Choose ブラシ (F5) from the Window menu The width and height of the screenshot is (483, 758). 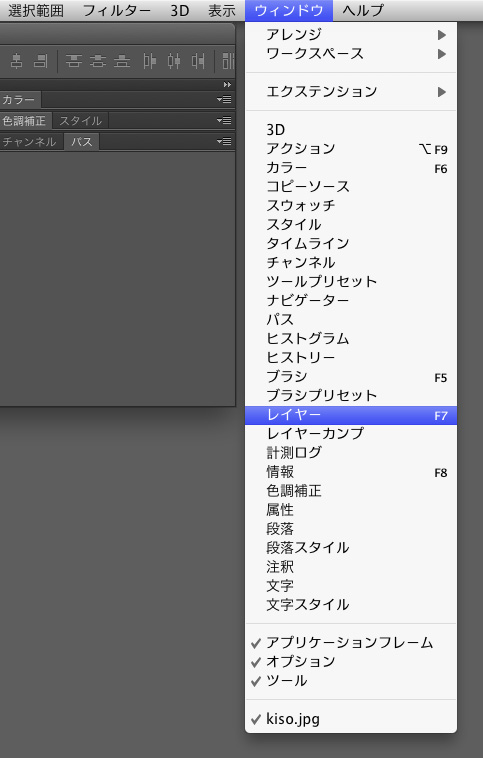tap(351, 377)
